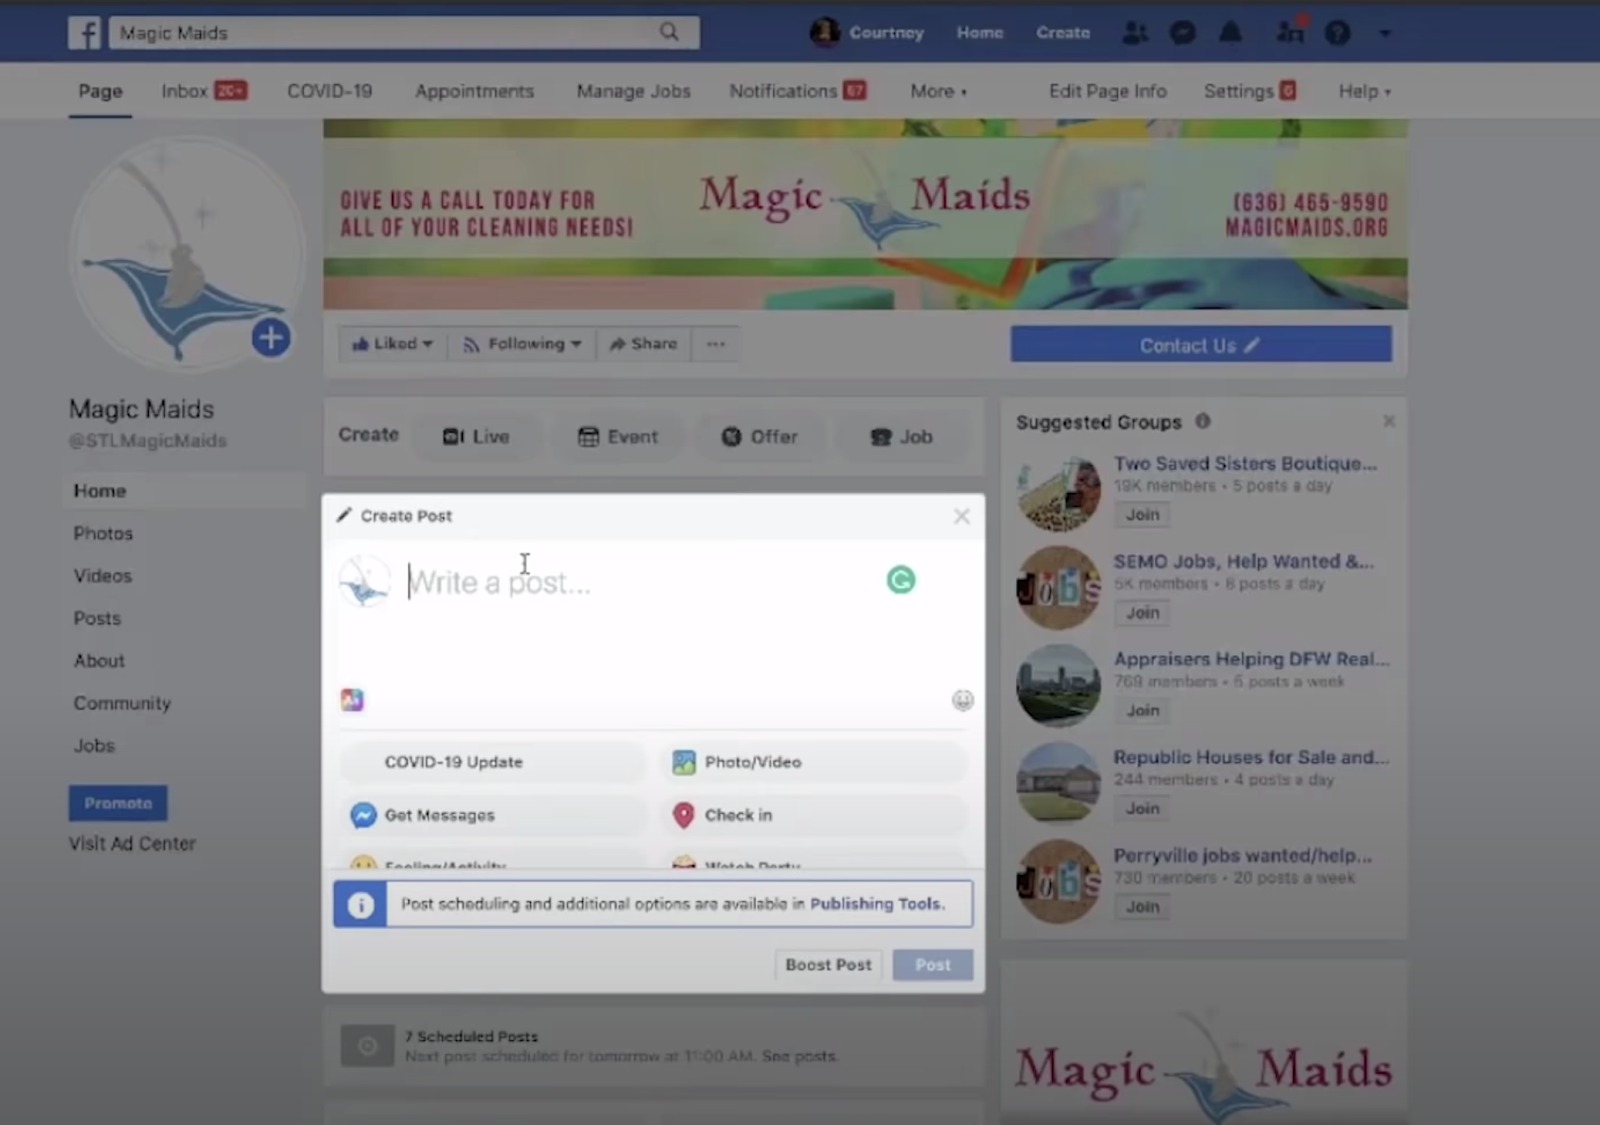Image resolution: width=1600 pixels, height=1125 pixels.
Task: Create an Offer
Action: pos(760,436)
